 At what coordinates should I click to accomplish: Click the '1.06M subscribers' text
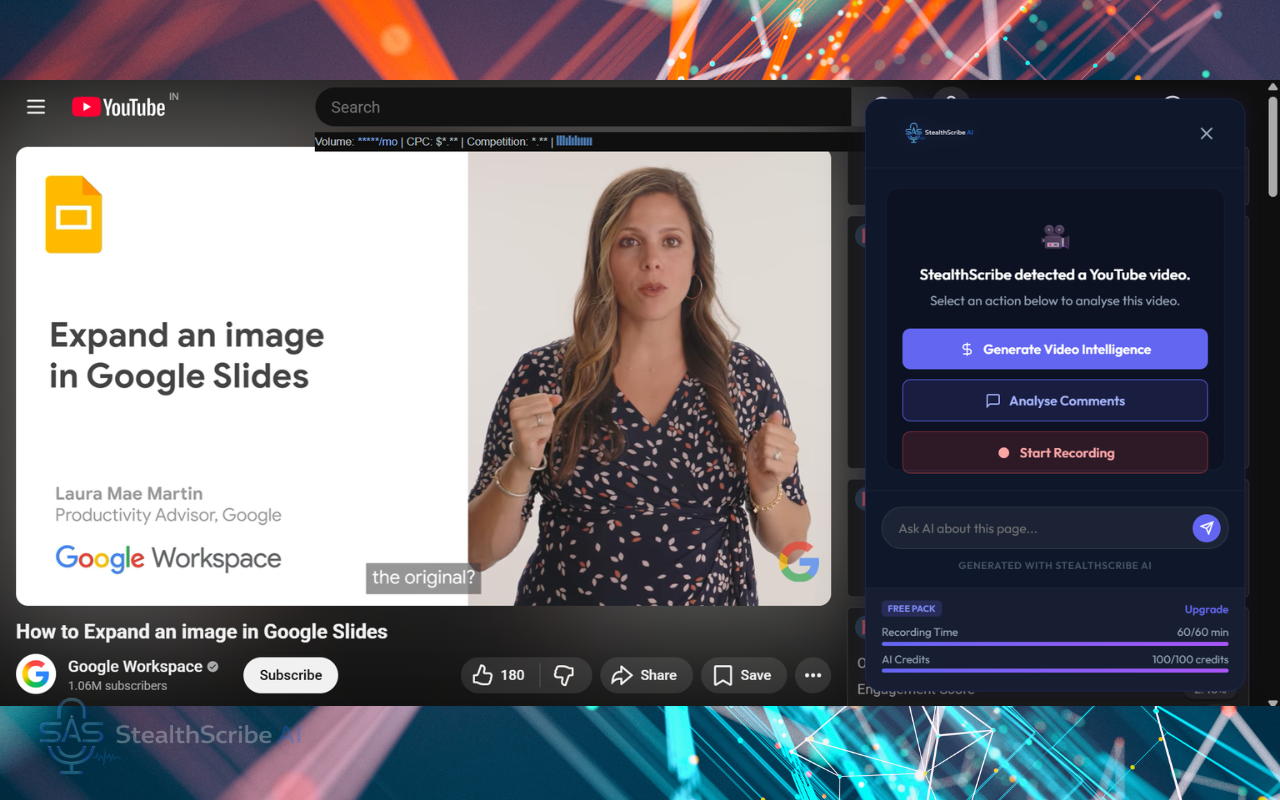[118, 686]
